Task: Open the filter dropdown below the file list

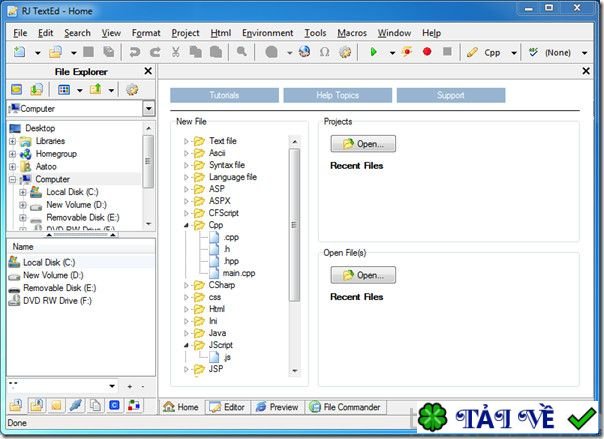Action: tap(112, 385)
